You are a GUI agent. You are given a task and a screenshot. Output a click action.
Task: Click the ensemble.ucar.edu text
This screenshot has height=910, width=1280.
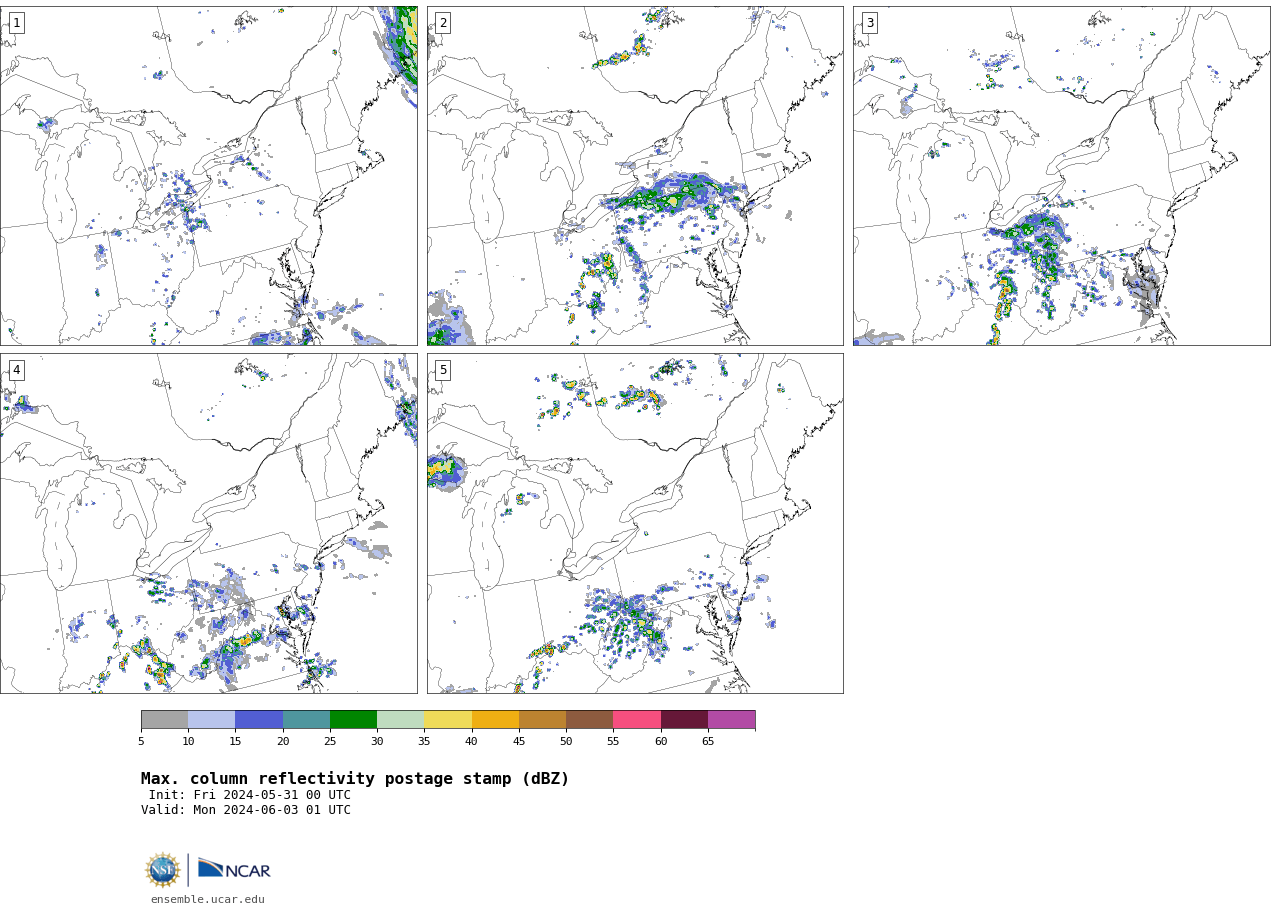coord(208,900)
